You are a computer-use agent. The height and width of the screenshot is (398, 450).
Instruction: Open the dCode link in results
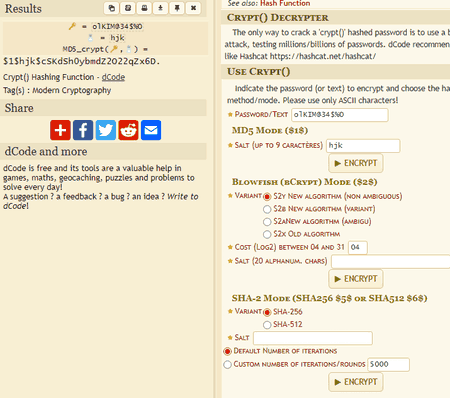click(113, 77)
